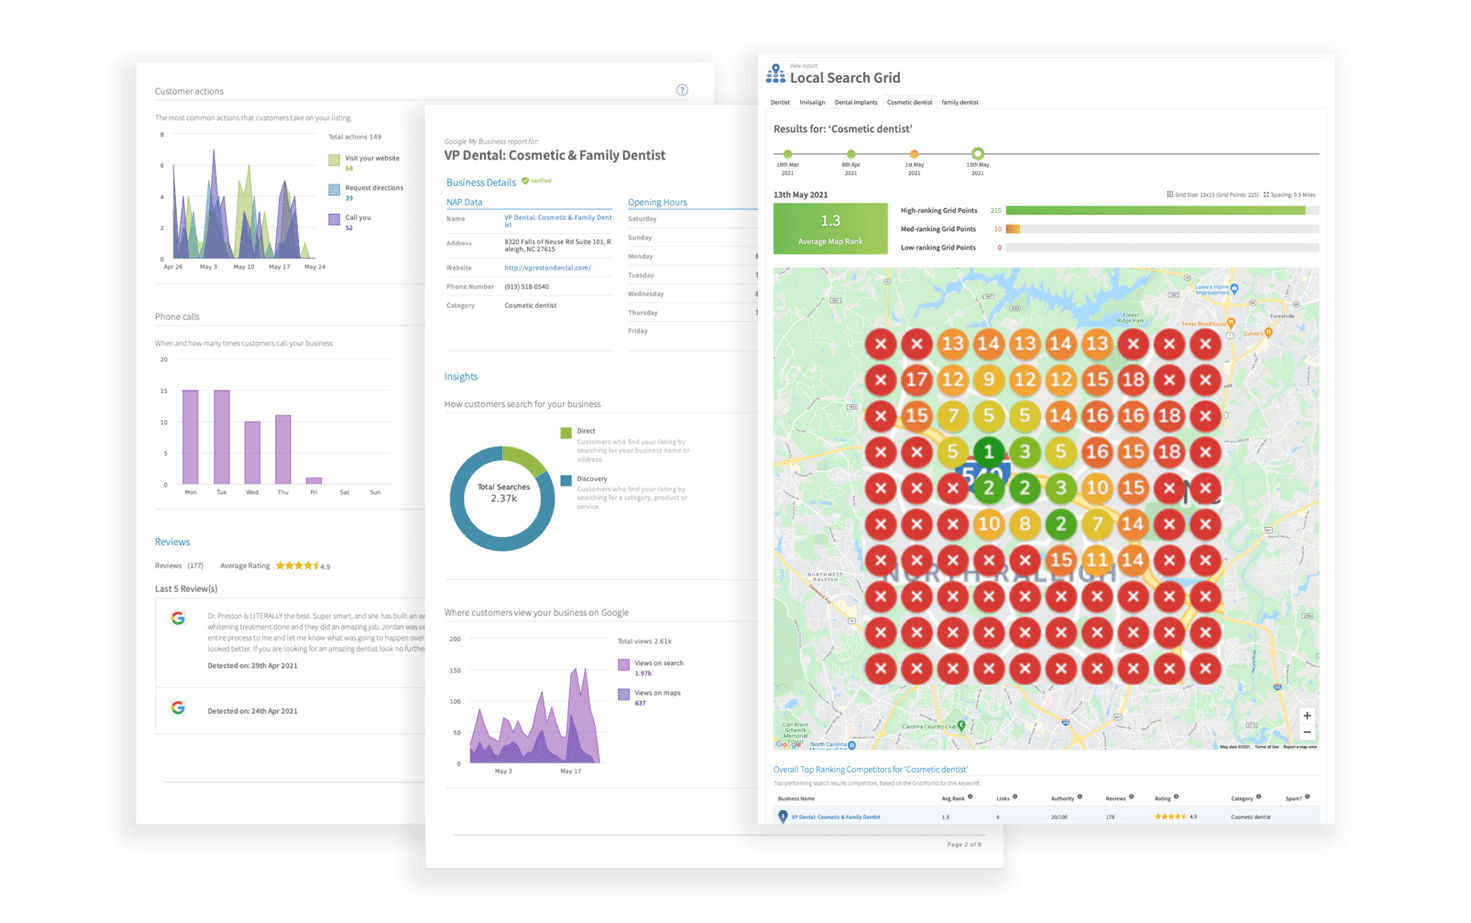
Task: Click the Insights section heading
Action: pos(461,377)
